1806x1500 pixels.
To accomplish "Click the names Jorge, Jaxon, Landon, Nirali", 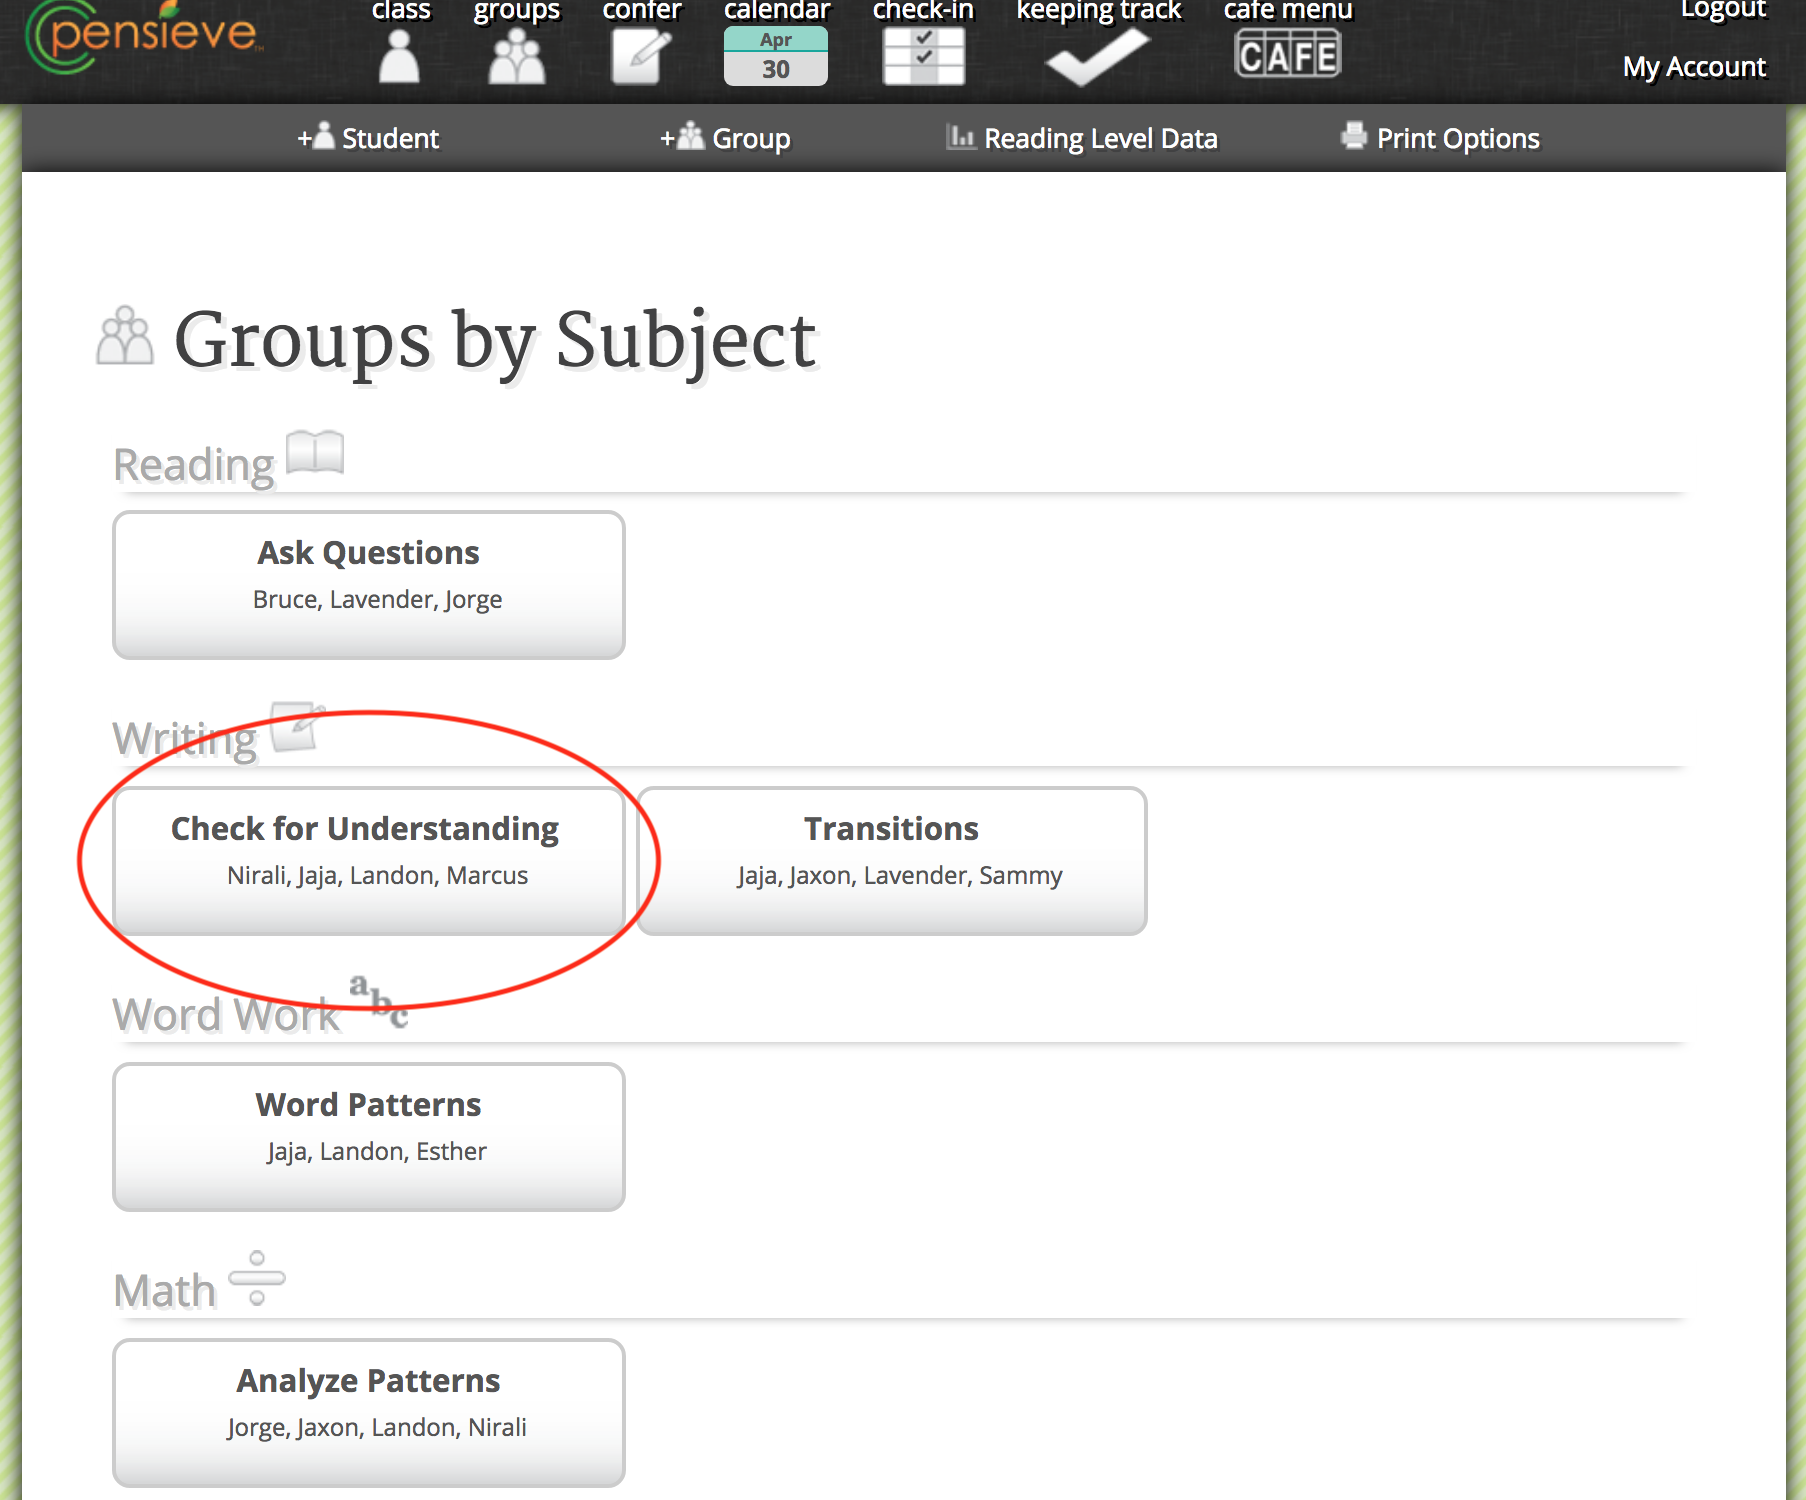I will coord(377,1427).
